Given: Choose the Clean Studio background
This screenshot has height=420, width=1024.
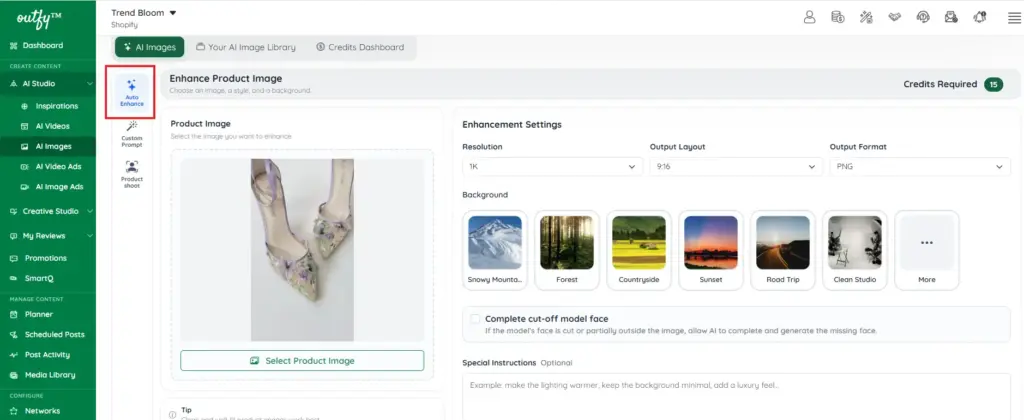Looking at the screenshot, I should 855,250.
